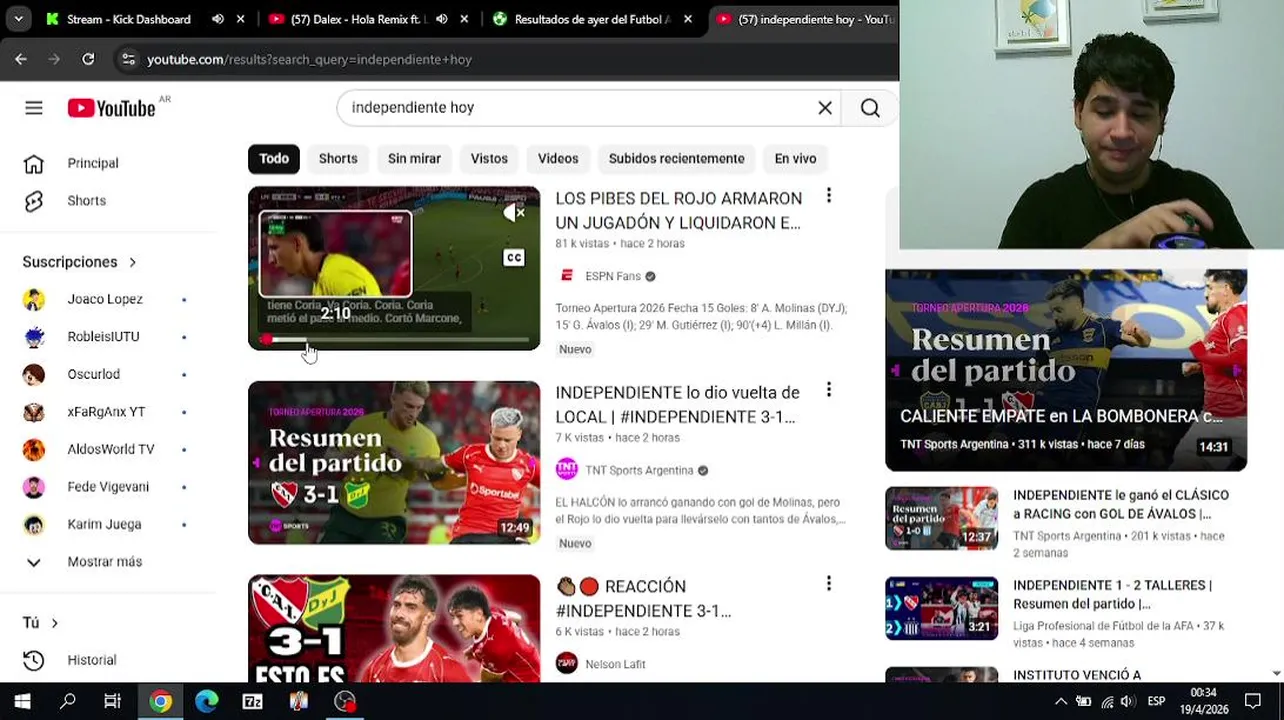Expand the 'Suscripciones' section arrow
1284x720 pixels.
[132, 262]
